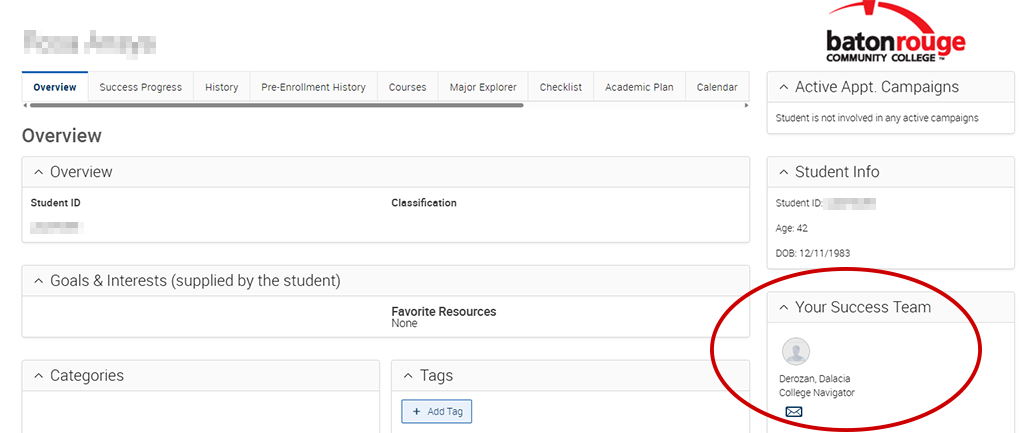Click the DOB: 12/11/1983 text

point(812,253)
